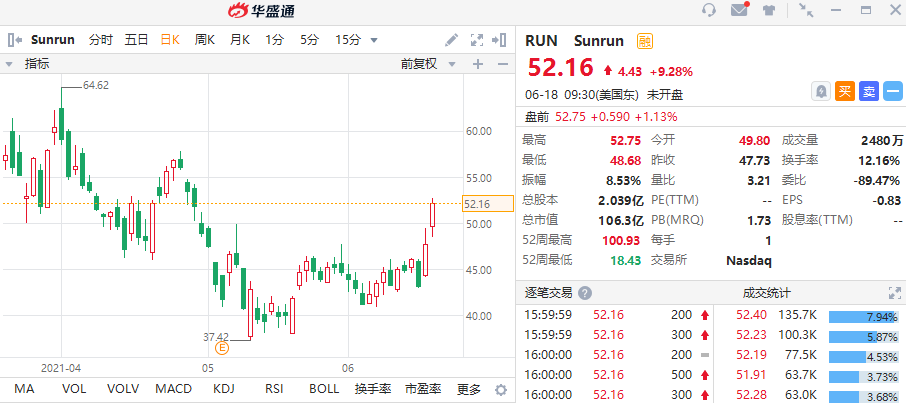906x403 pixels.
Task: Open help for 逐笔交易
Action: pyautogui.click(x=585, y=293)
